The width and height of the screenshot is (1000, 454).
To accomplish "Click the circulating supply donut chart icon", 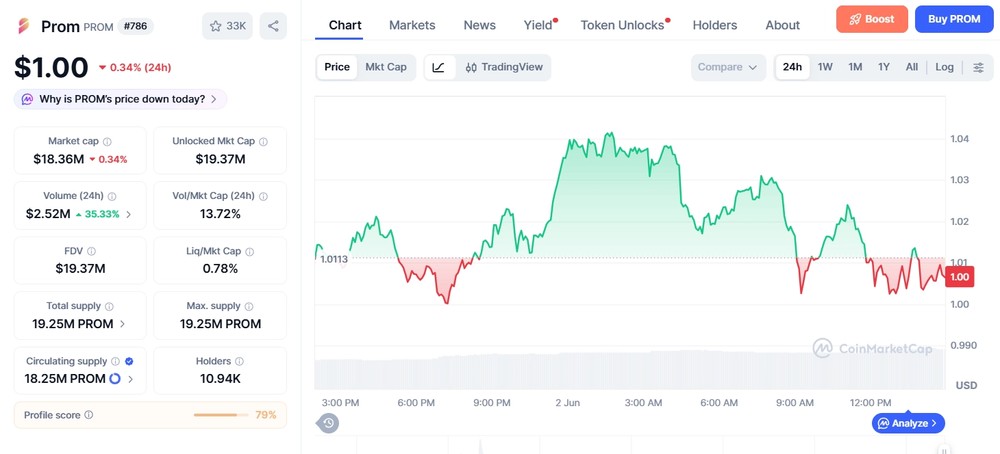I will 115,379.
